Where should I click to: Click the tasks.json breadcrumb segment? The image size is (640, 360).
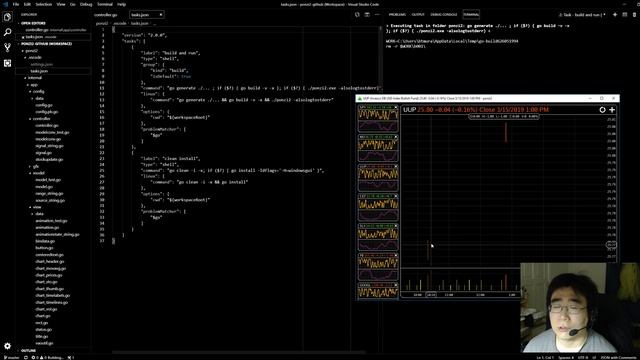coord(140,24)
